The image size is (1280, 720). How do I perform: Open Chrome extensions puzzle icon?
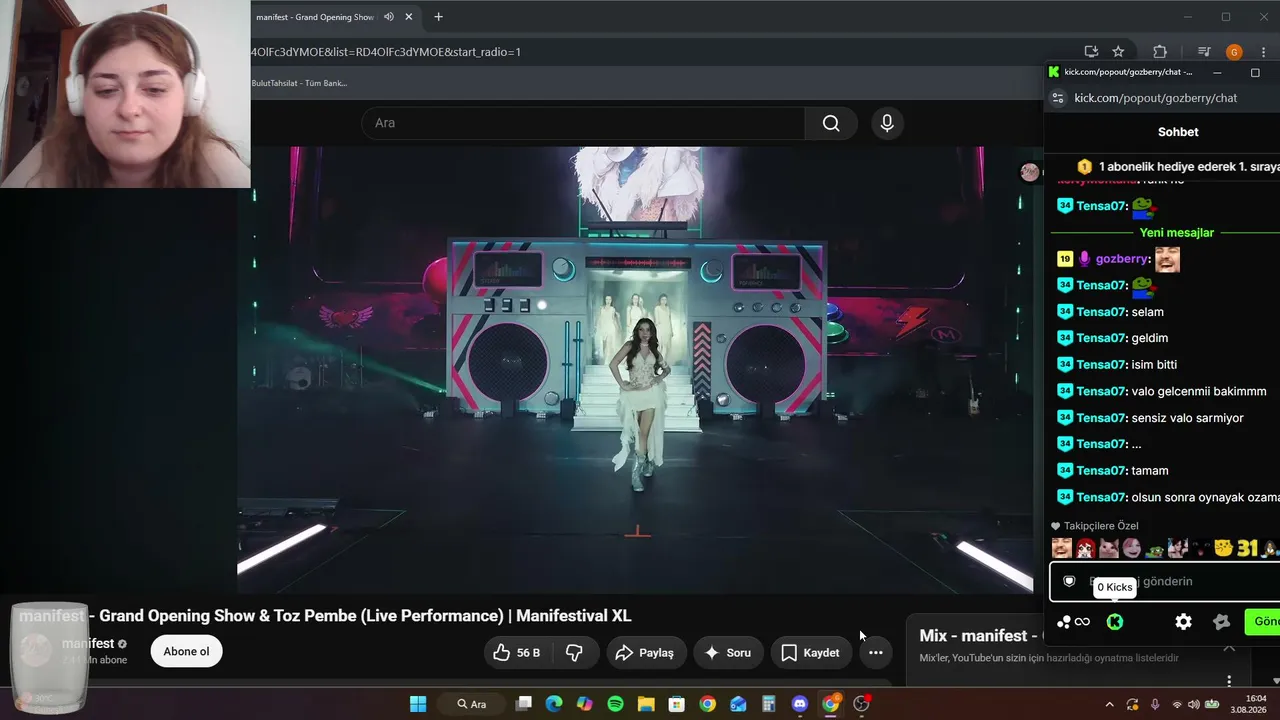pos(1160,52)
